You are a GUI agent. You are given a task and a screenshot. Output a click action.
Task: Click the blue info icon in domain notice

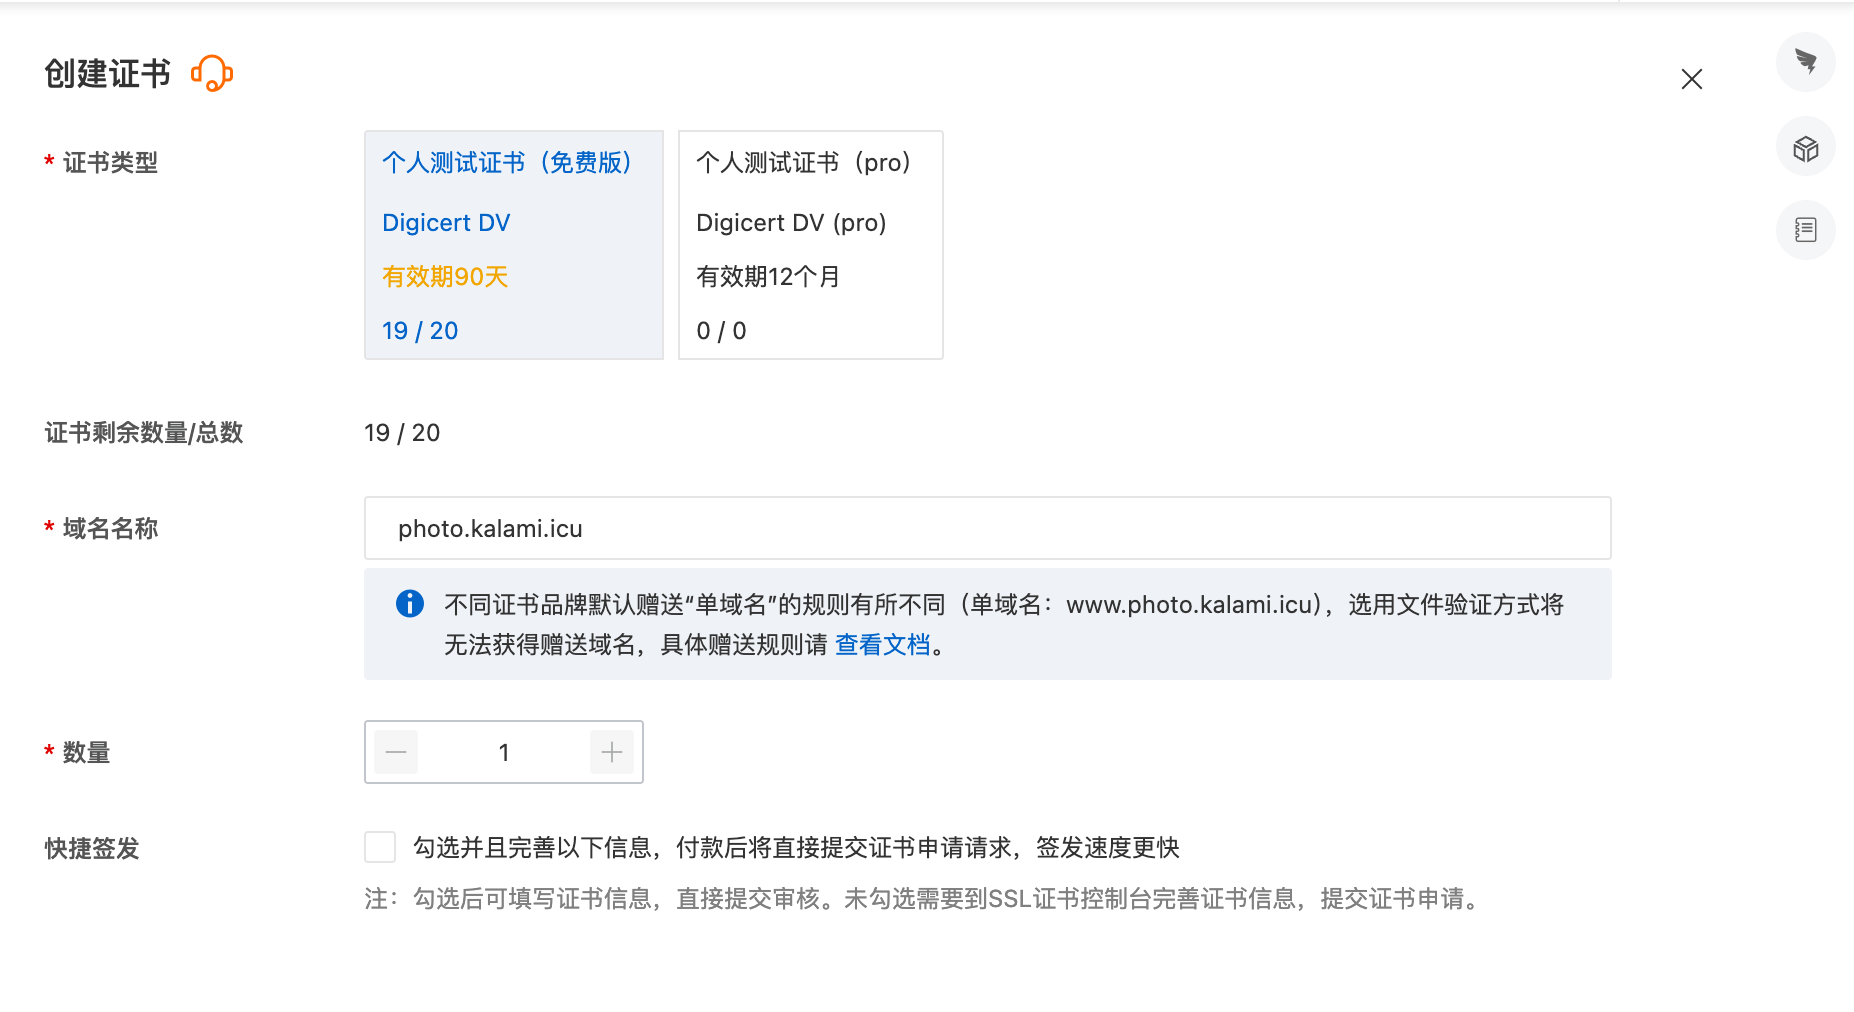[410, 604]
